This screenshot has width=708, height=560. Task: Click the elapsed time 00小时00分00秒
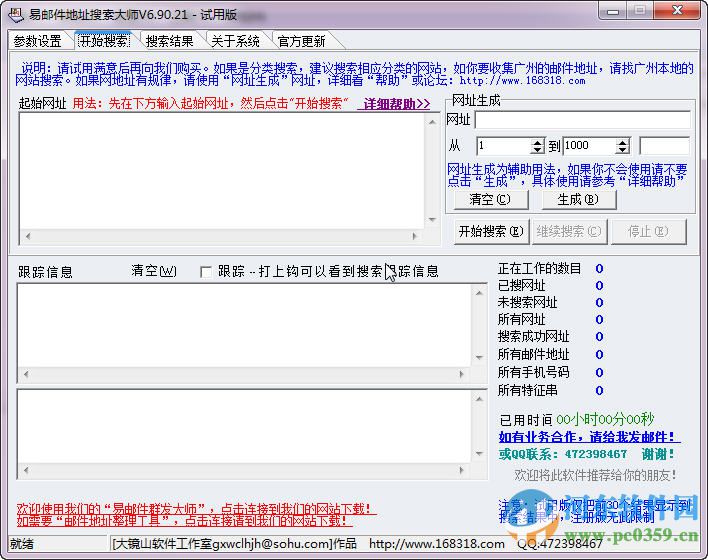pos(605,420)
